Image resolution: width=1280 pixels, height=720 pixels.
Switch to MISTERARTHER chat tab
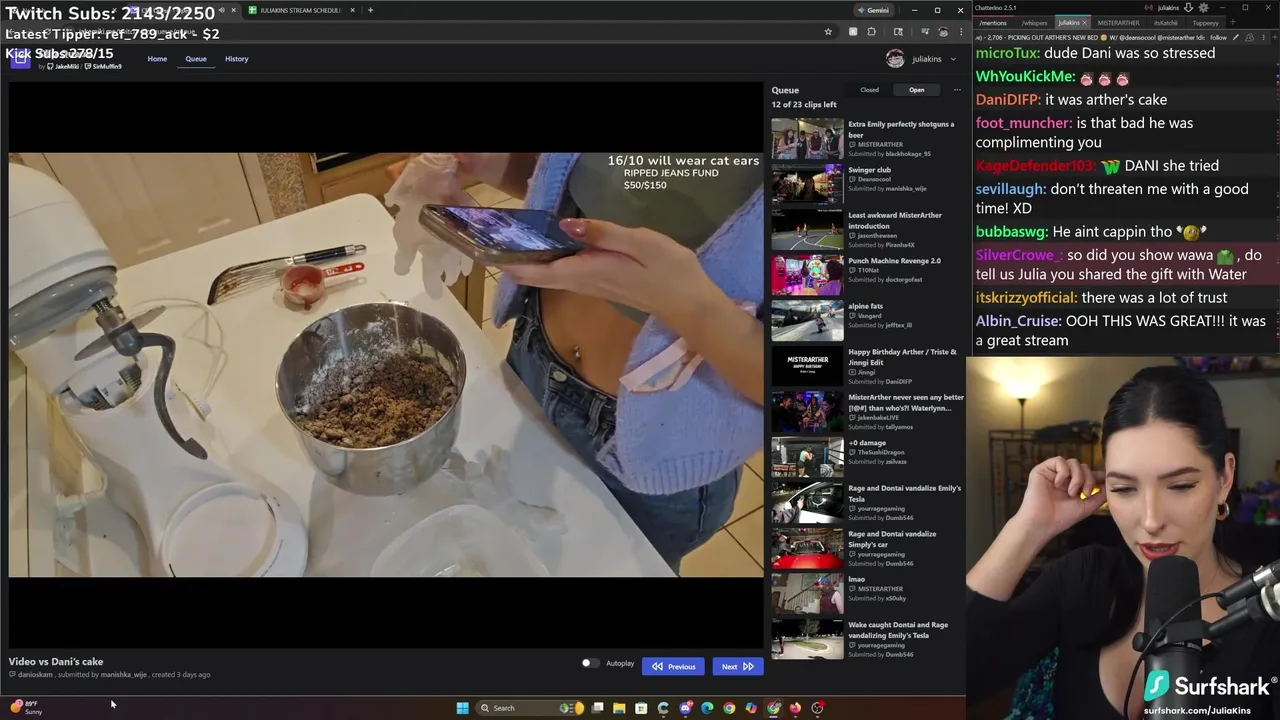(x=1118, y=23)
